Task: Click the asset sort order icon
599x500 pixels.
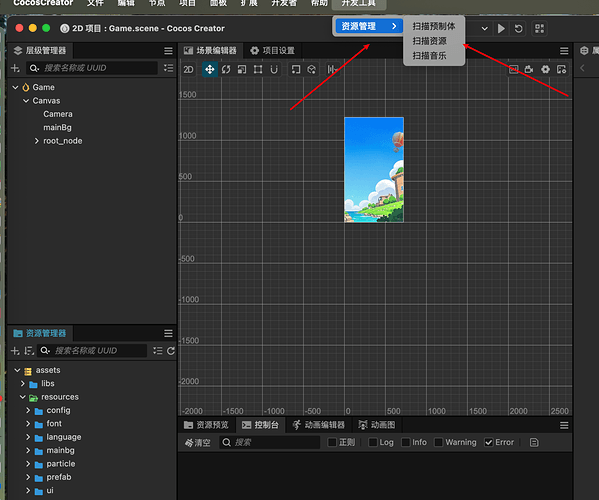Action: tap(29, 351)
